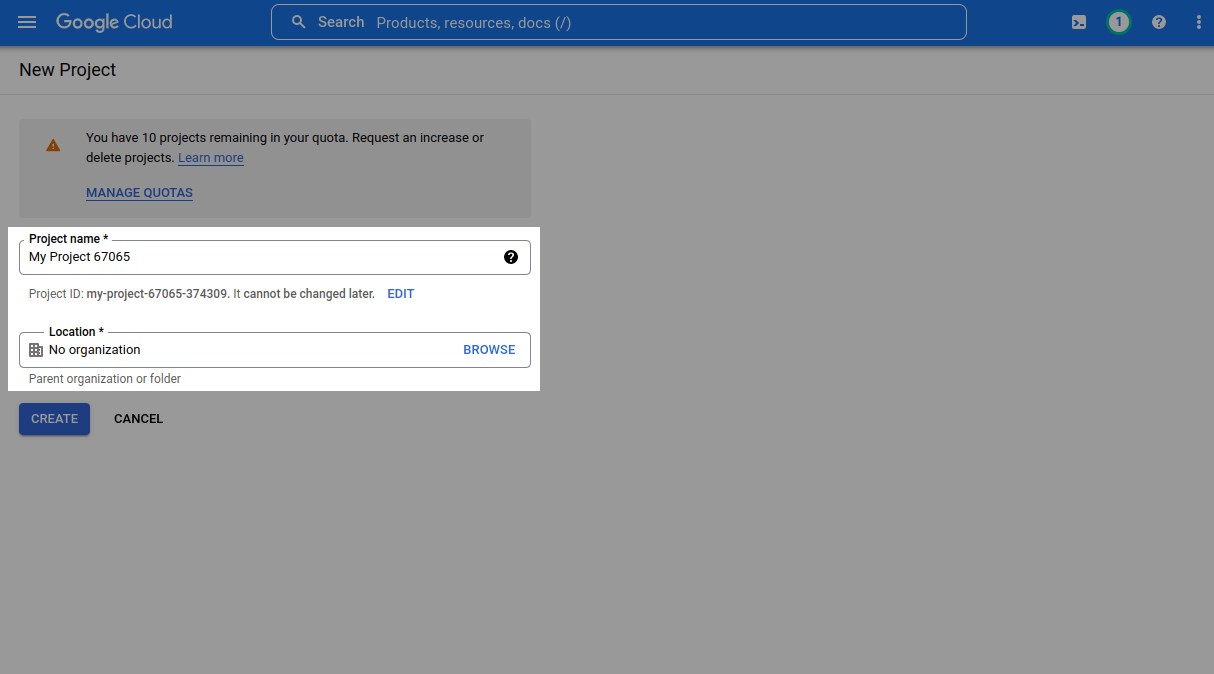1214x674 pixels.
Task: Focus the search products and resources field
Action: (619, 22)
